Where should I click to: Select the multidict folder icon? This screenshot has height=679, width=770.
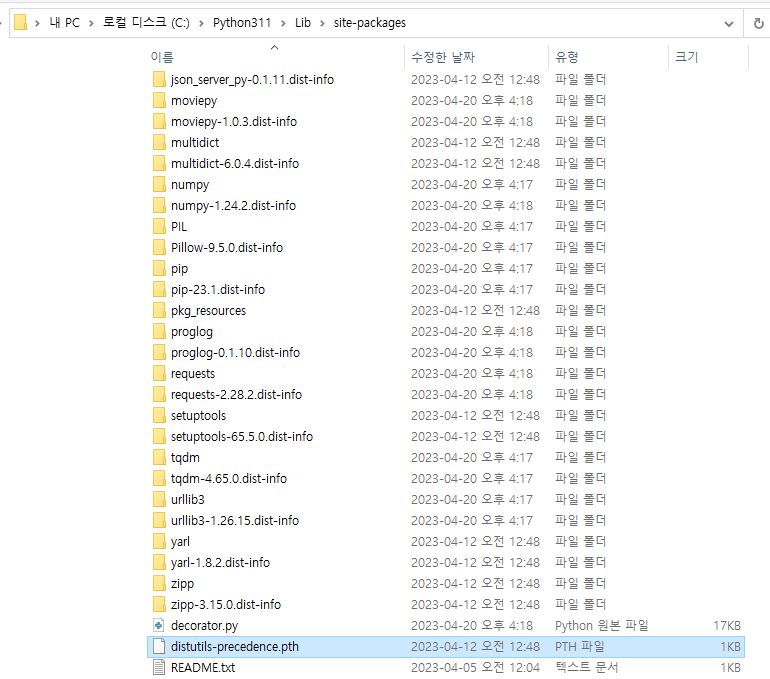(159, 142)
